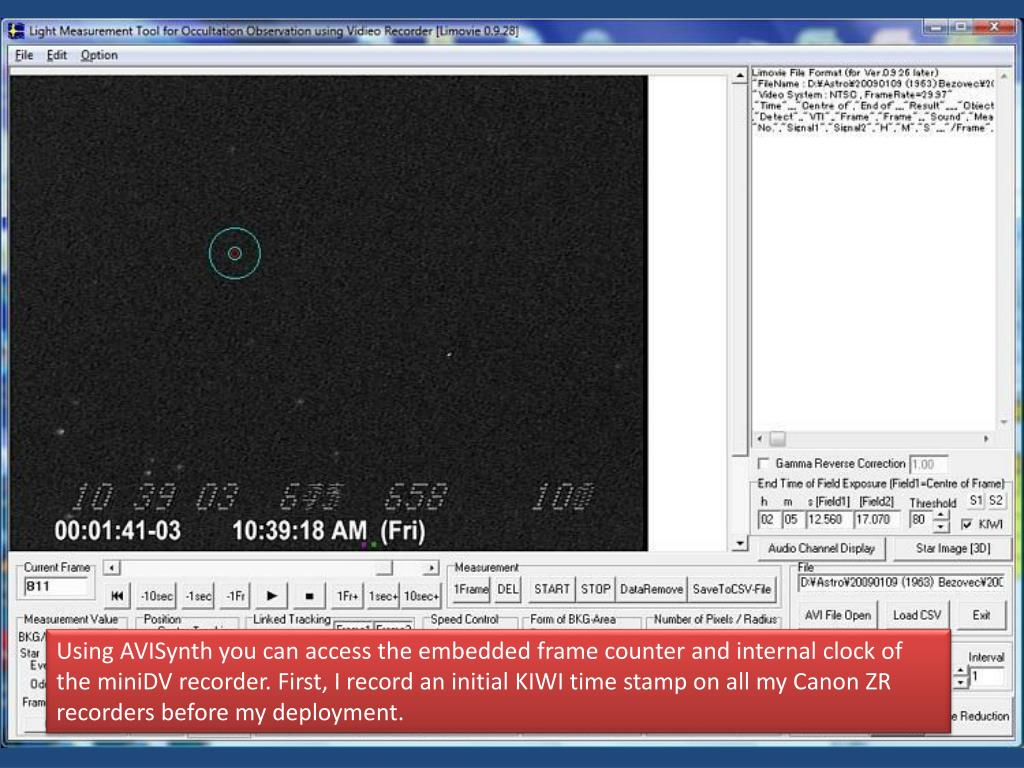The image size is (1024, 768).
Task: Advance ten seconds with 10sec+
Action: [x=421, y=596]
